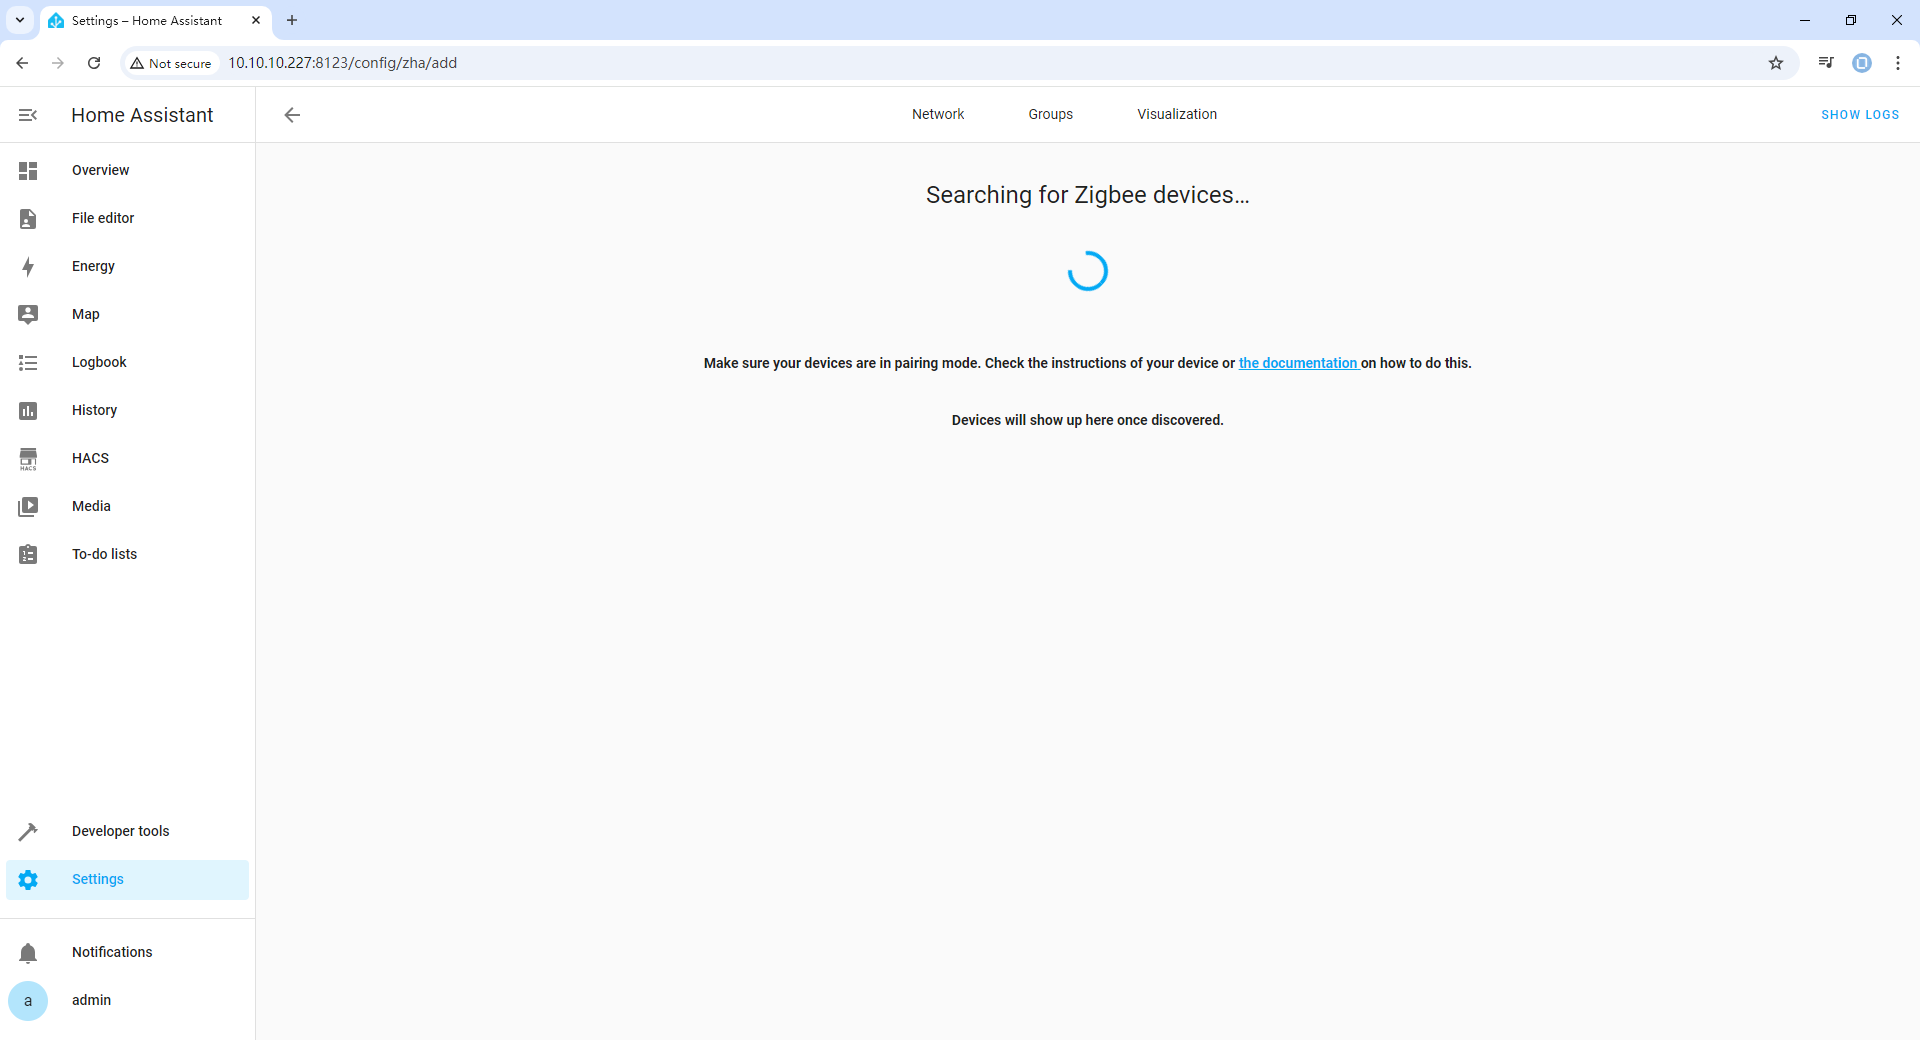Switch to the Groups tab
1920x1040 pixels.
click(x=1050, y=114)
